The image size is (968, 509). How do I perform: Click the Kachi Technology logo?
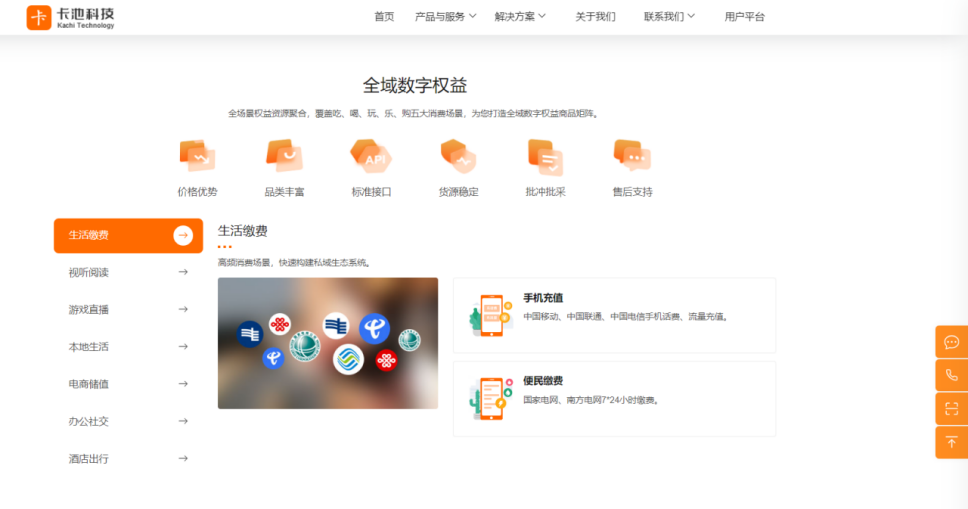pyautogui.click(x=71, y=17)
